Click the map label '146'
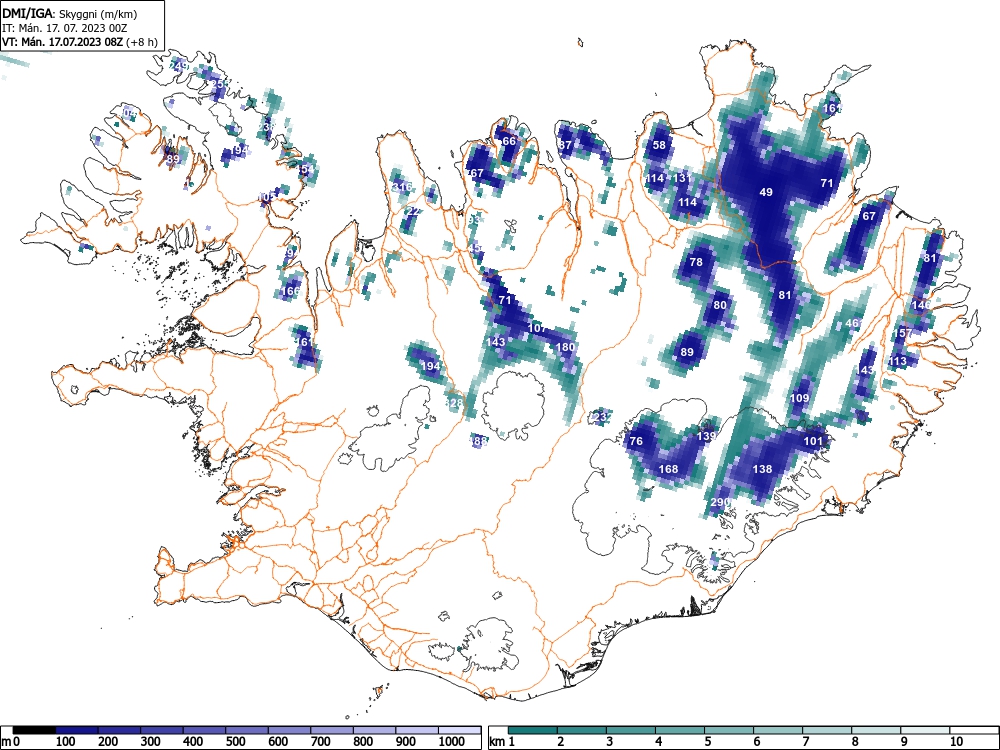The width and height of the screenshot is (1000, 750). 921,305
